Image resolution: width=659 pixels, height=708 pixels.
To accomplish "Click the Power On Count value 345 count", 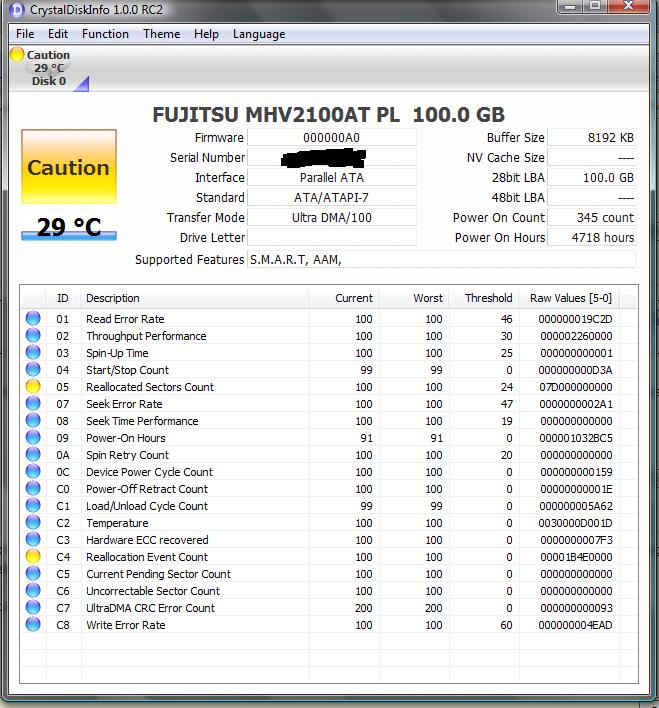I will tap(592, 217).
